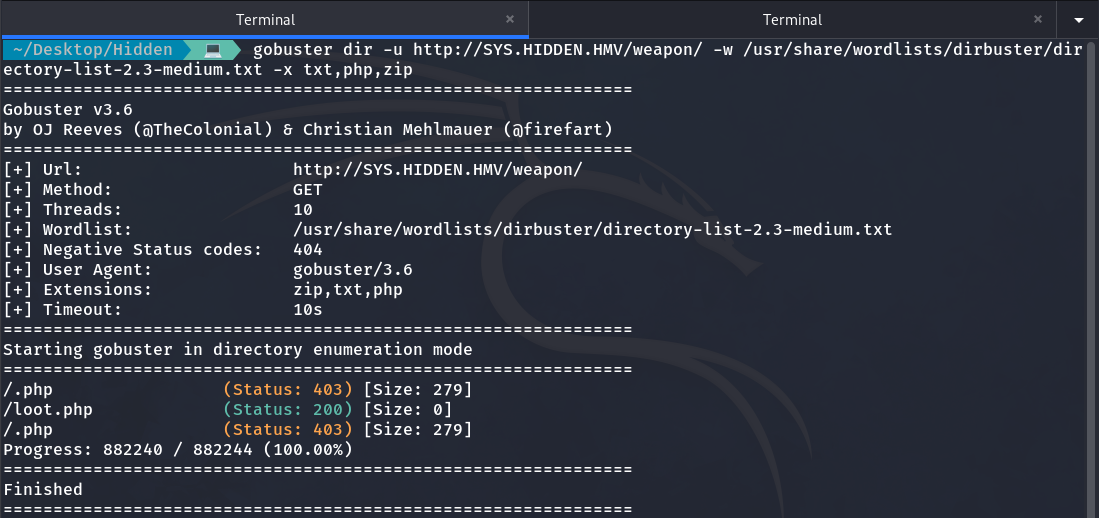This screenshot has height=518, width=1099.
Task: Switch to the first Terminal tab
Action: (x=265, y=20)
